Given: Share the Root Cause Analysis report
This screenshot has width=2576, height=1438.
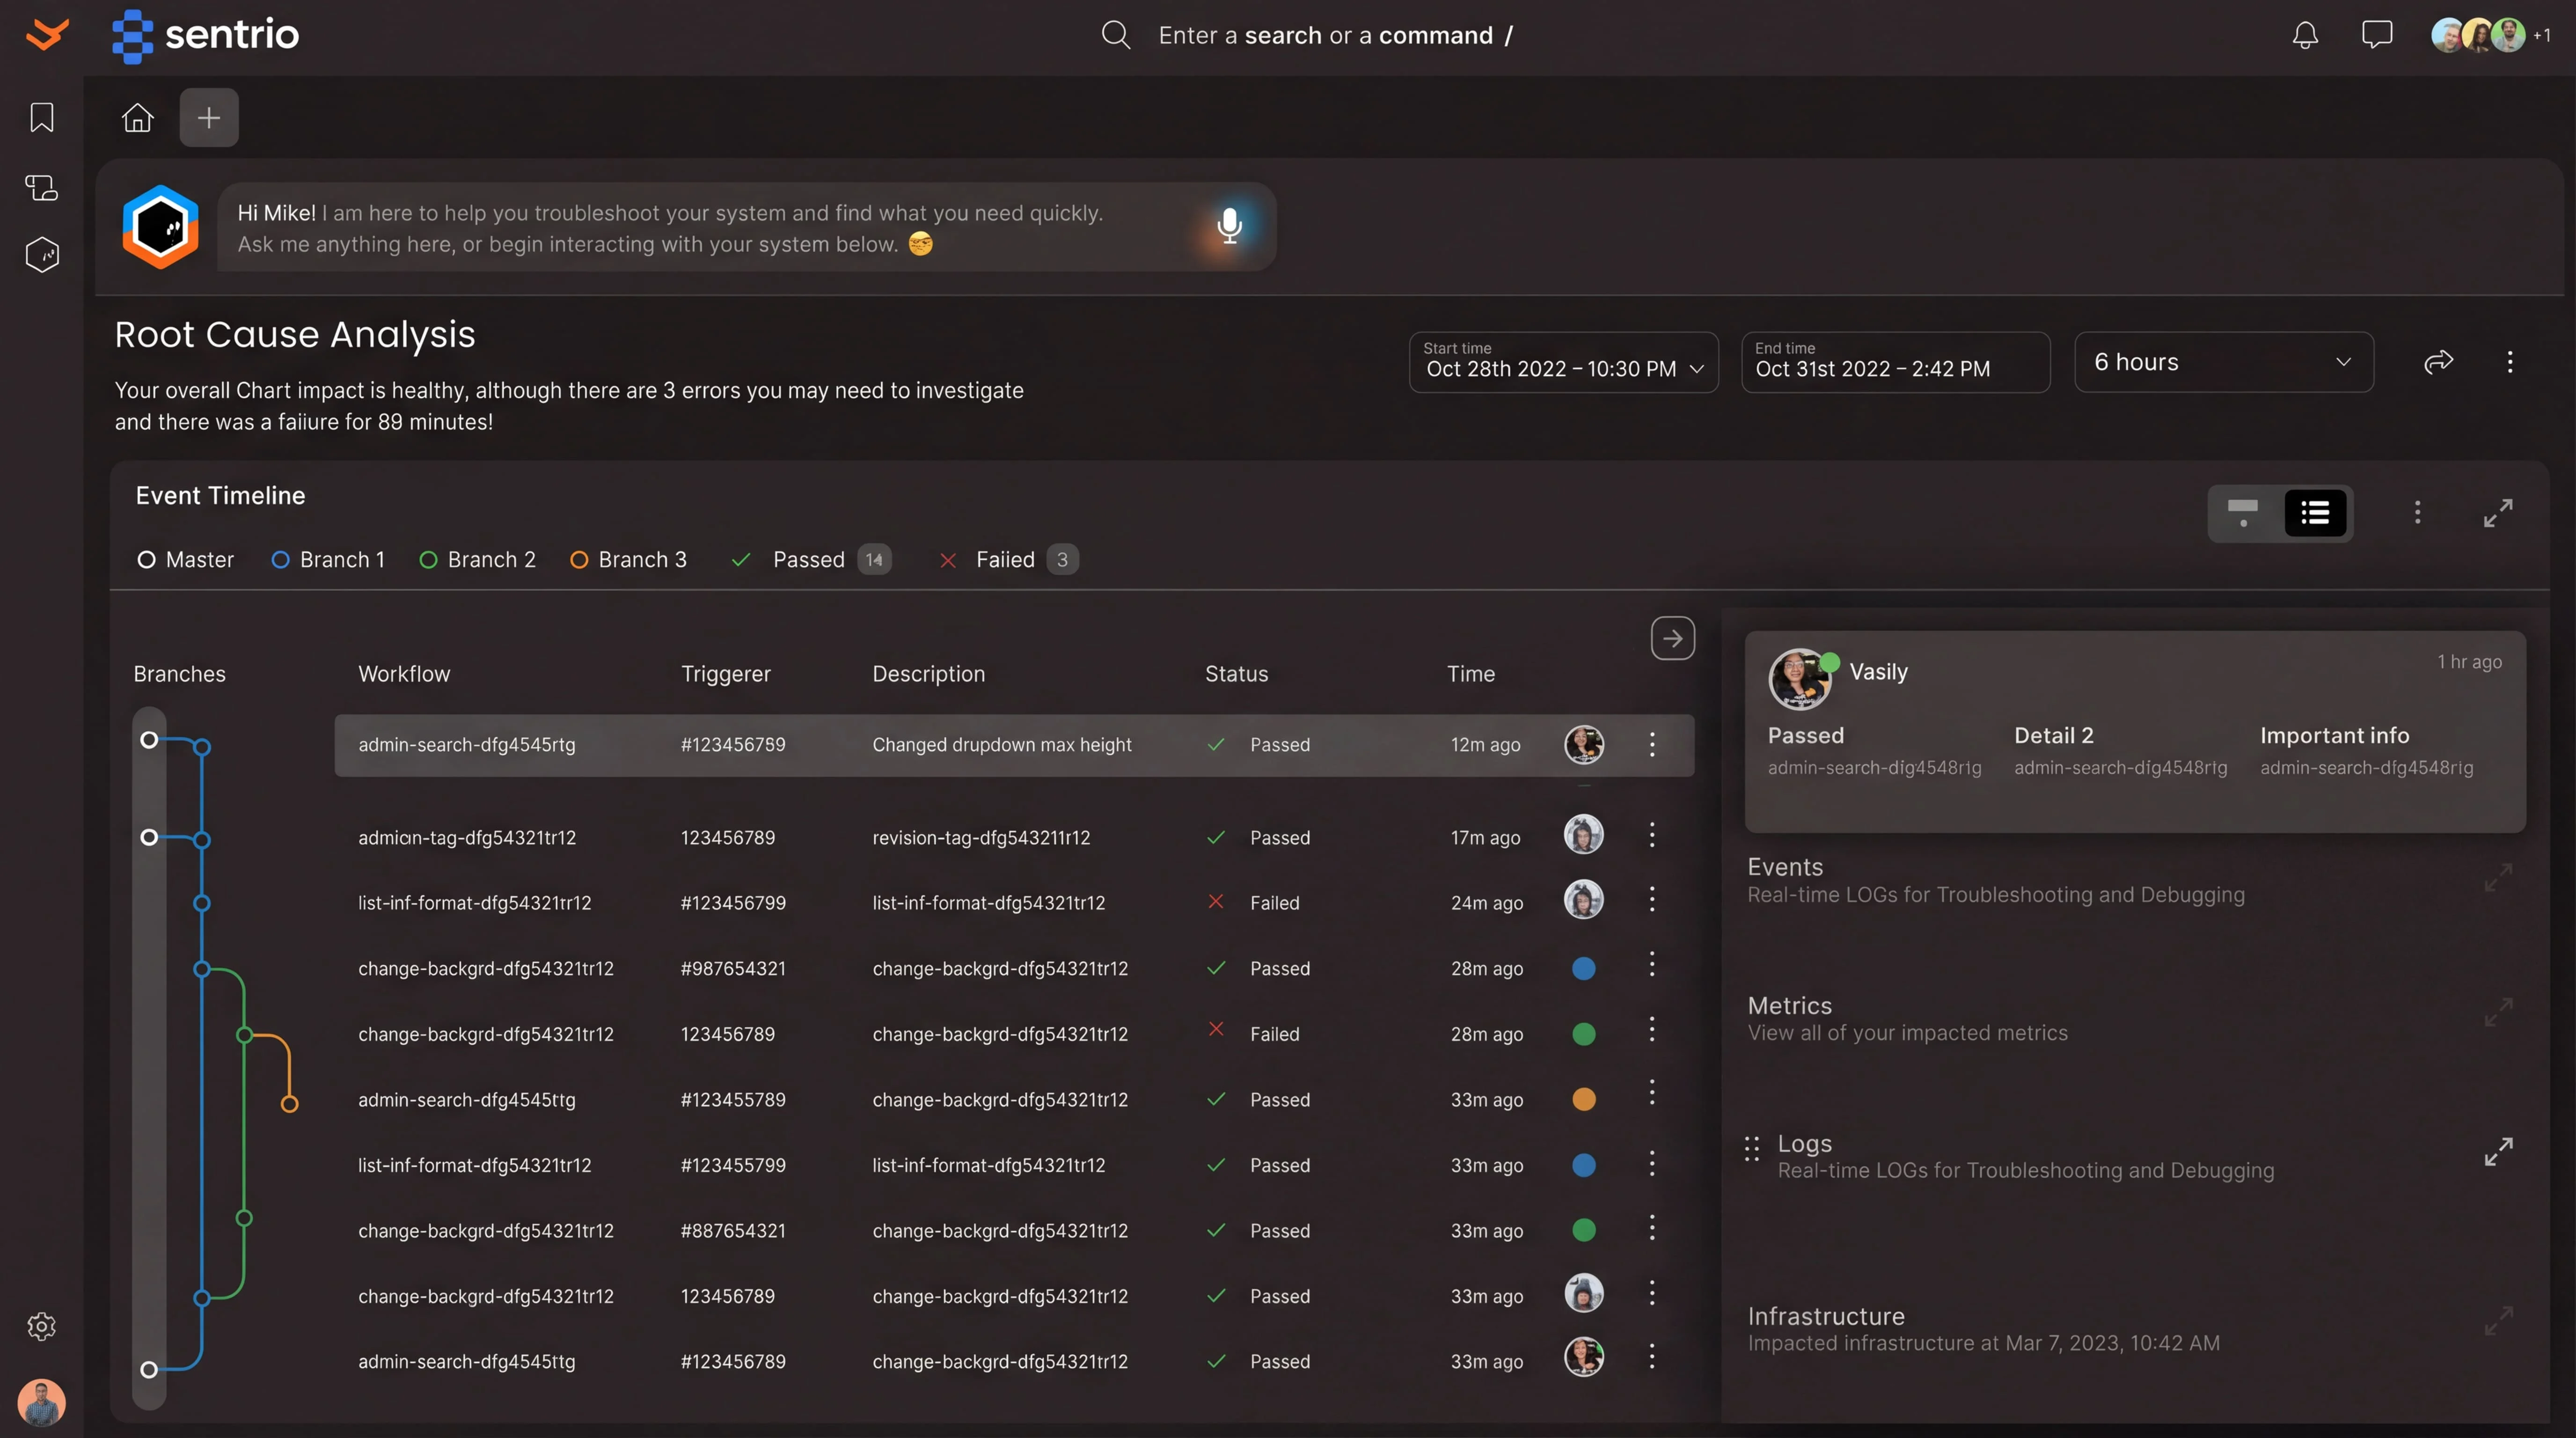Looking at the screenshot, I should tap(2439, 362).
